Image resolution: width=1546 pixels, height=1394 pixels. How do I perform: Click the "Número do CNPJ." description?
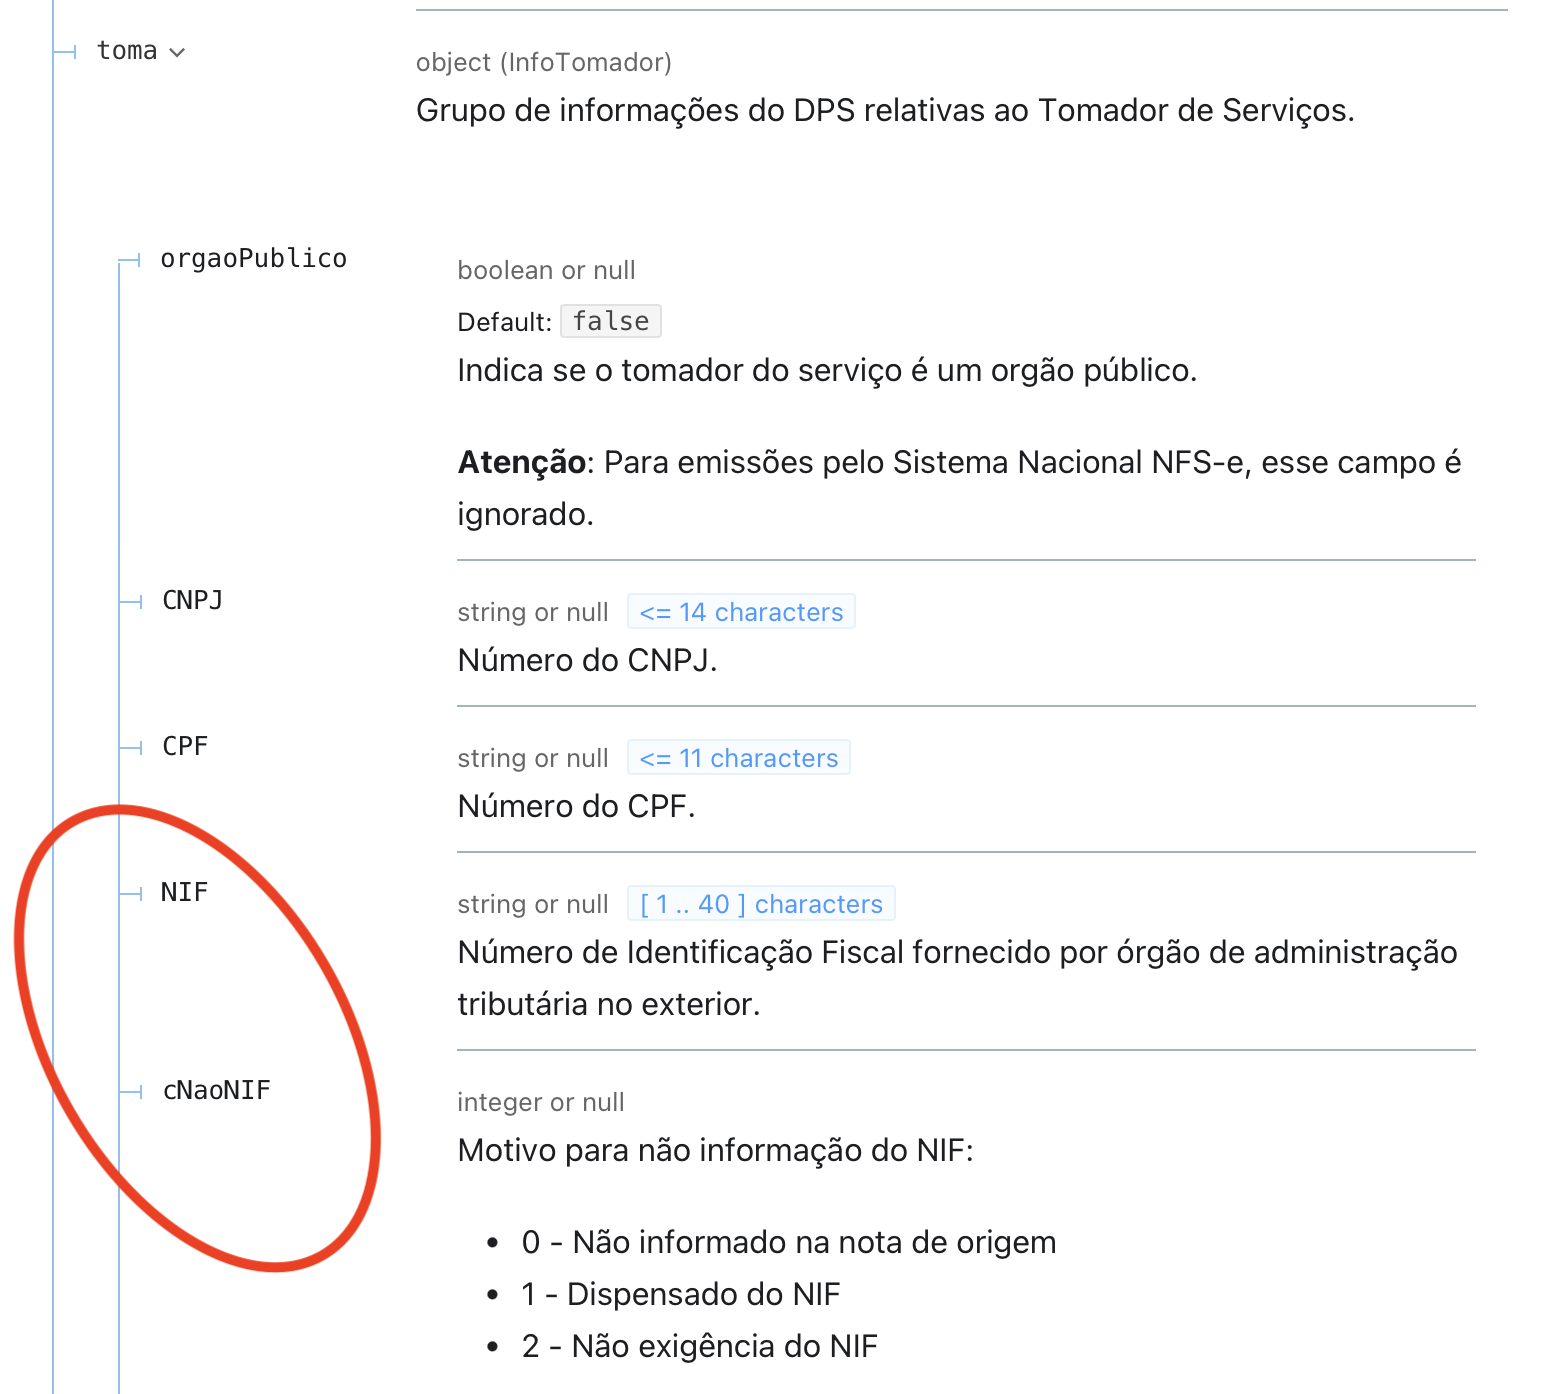coord(587,661)
